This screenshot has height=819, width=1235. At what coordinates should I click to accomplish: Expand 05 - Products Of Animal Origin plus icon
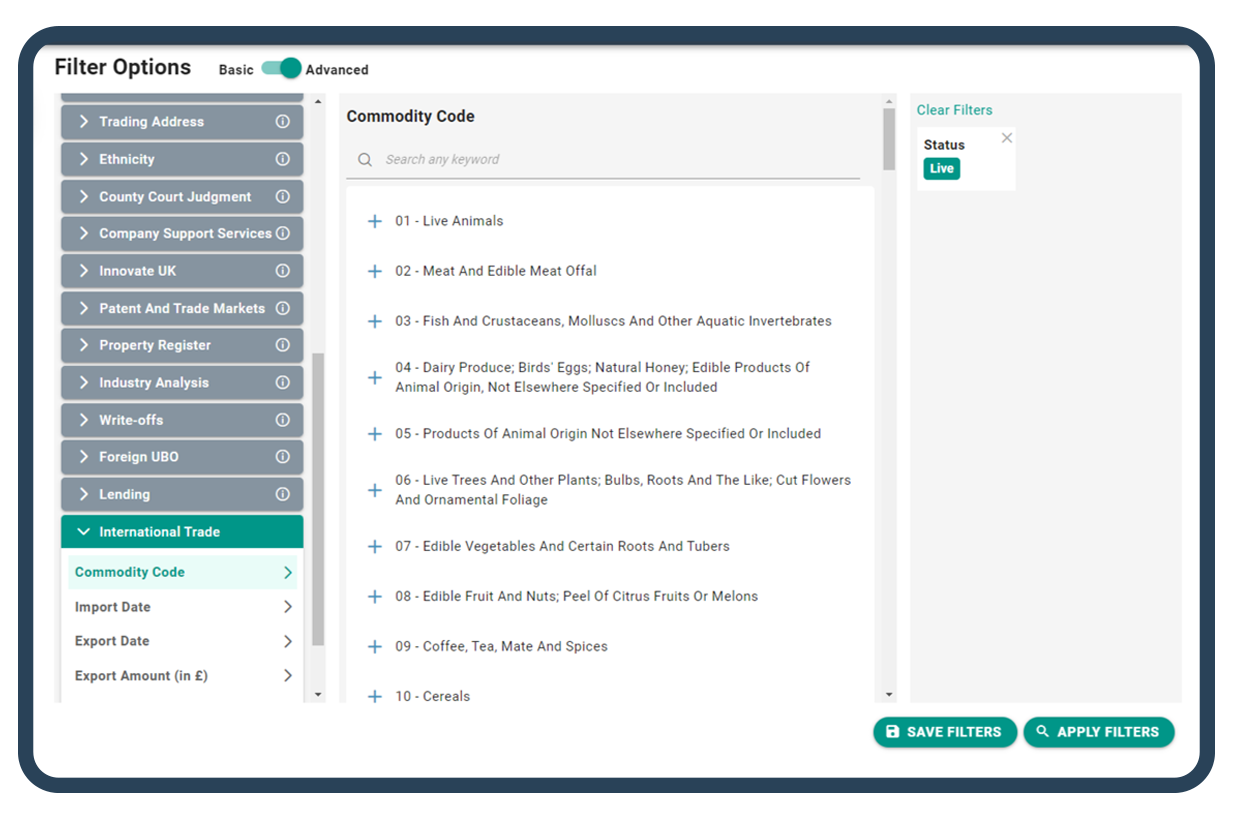pos(375,434)
